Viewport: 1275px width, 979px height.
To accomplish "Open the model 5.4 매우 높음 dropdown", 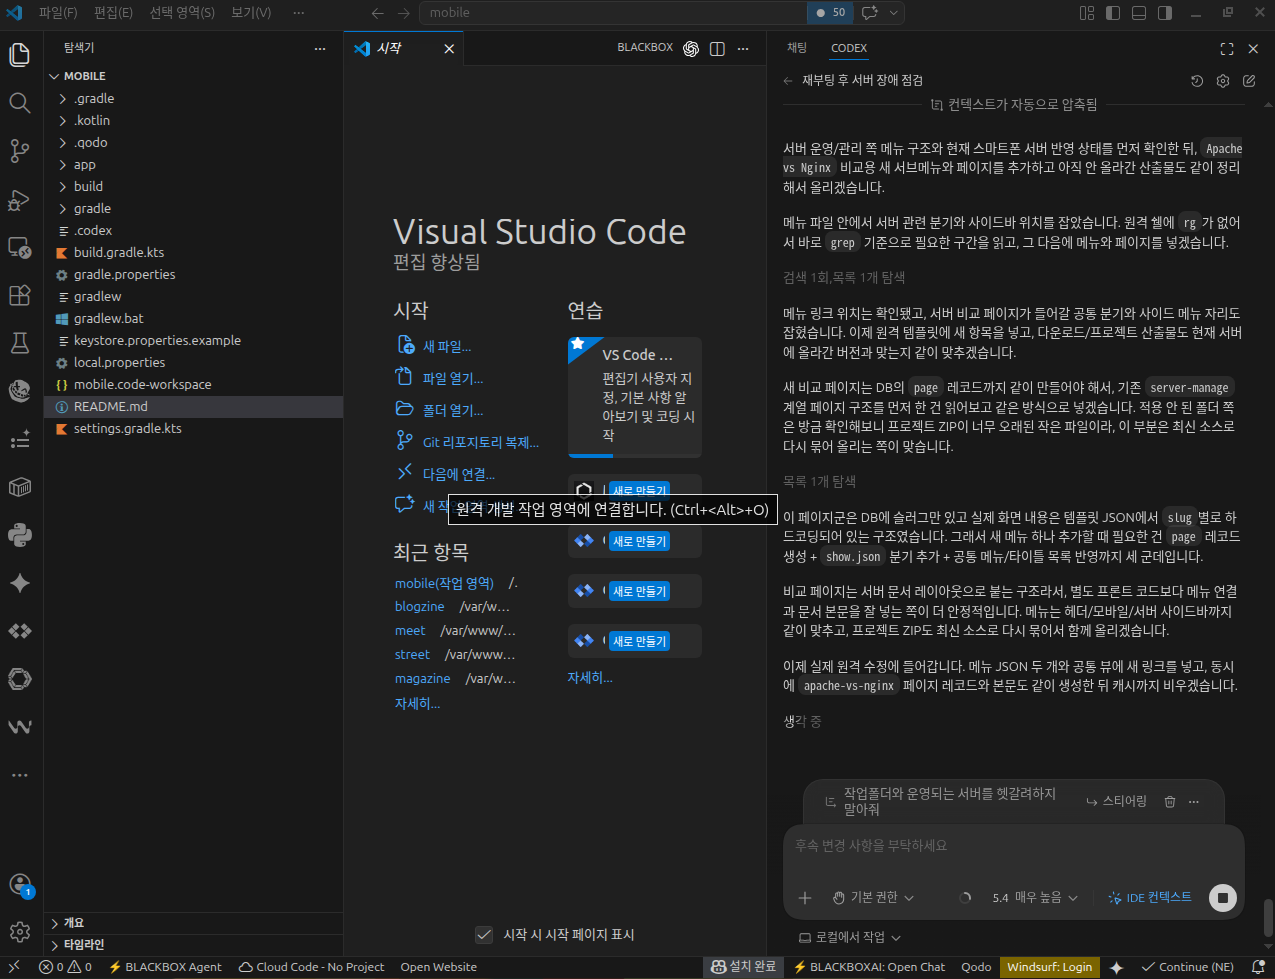I will (1034, 898).
